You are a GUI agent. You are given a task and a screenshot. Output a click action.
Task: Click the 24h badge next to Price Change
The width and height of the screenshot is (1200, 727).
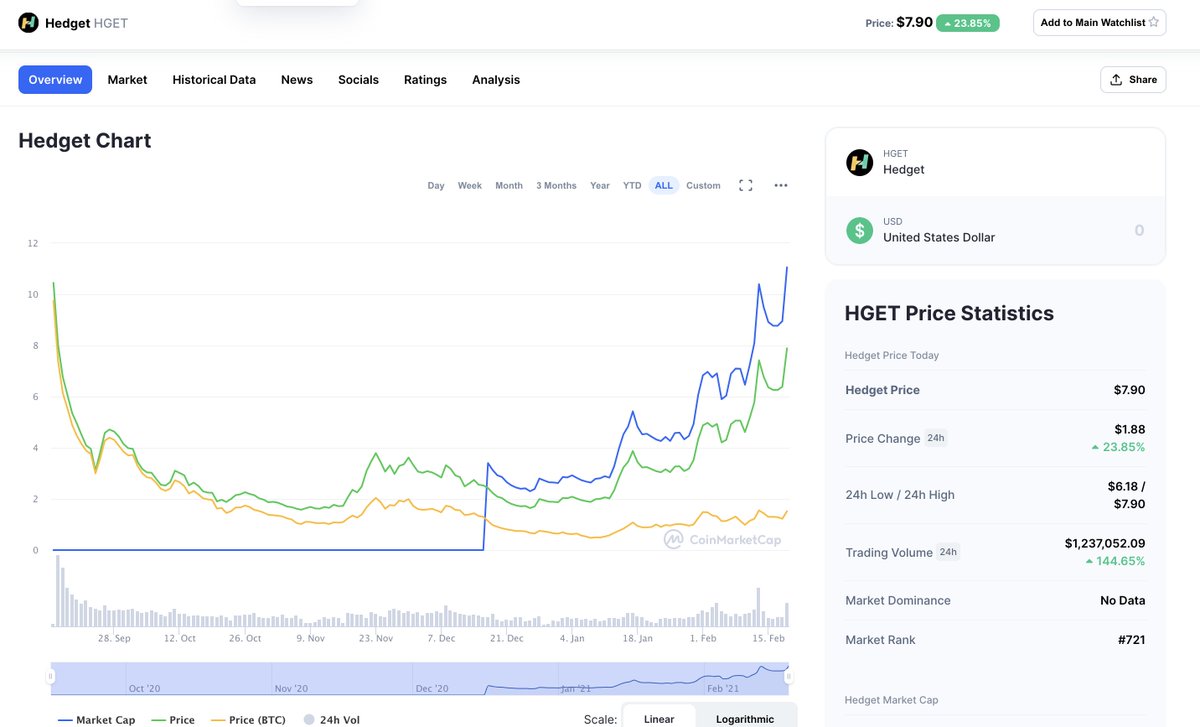pos(936,438)
